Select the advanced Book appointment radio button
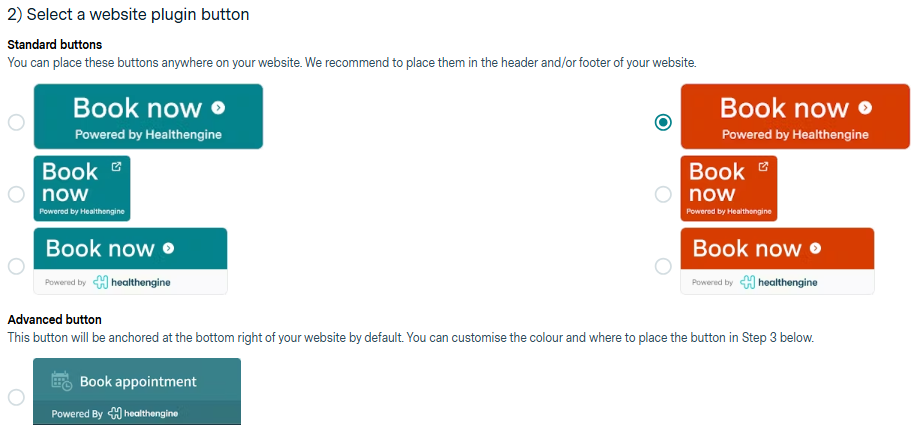The width and height of the screenshot is (923, 437). [x=16, y=397]
